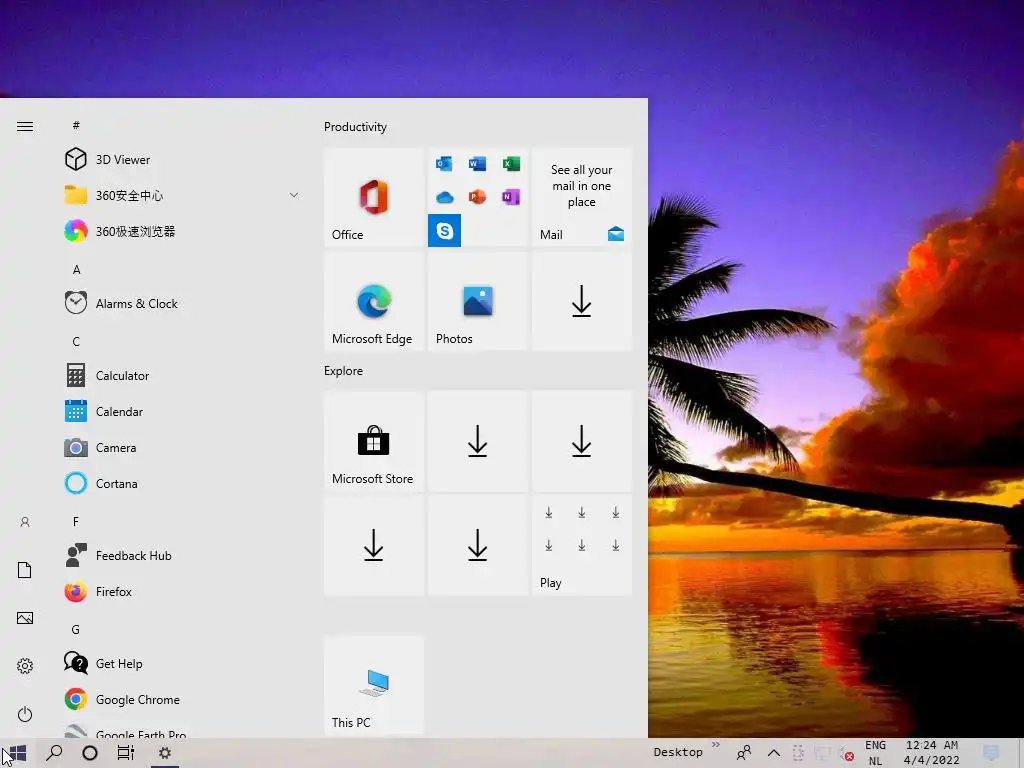Open Microsoft Store tile
The width and height of the screenshot is (1024, 768).
tap(374, 441)
